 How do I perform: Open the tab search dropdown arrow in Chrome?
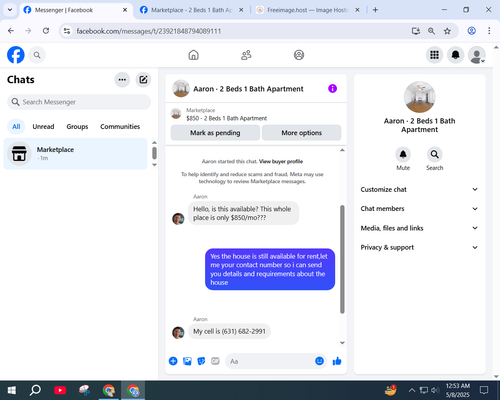pos(10,10)
